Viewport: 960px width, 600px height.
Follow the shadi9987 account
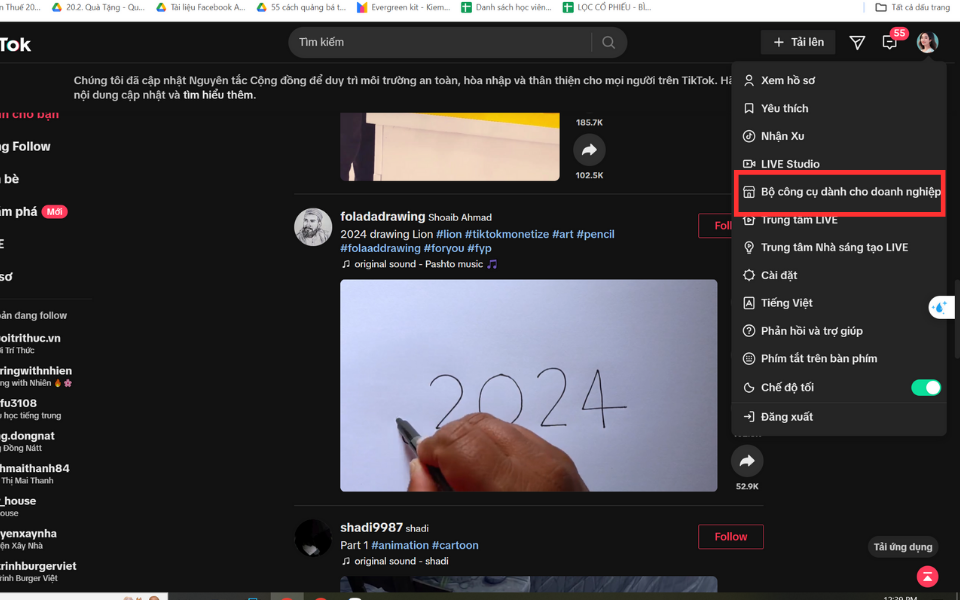(730, 537)
